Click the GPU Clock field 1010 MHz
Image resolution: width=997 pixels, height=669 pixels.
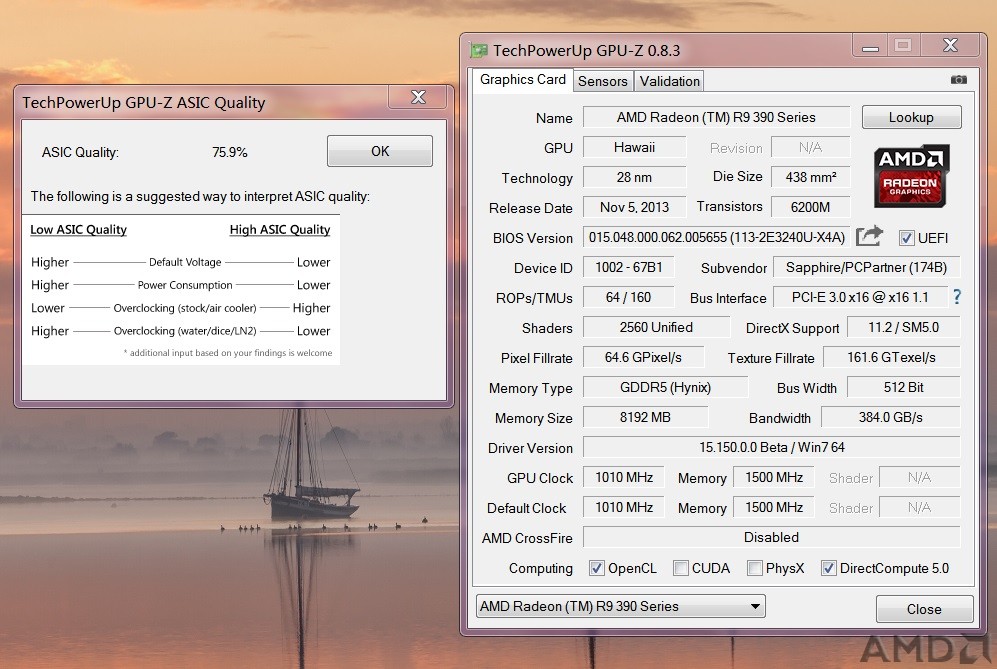[x=624, y=477]
